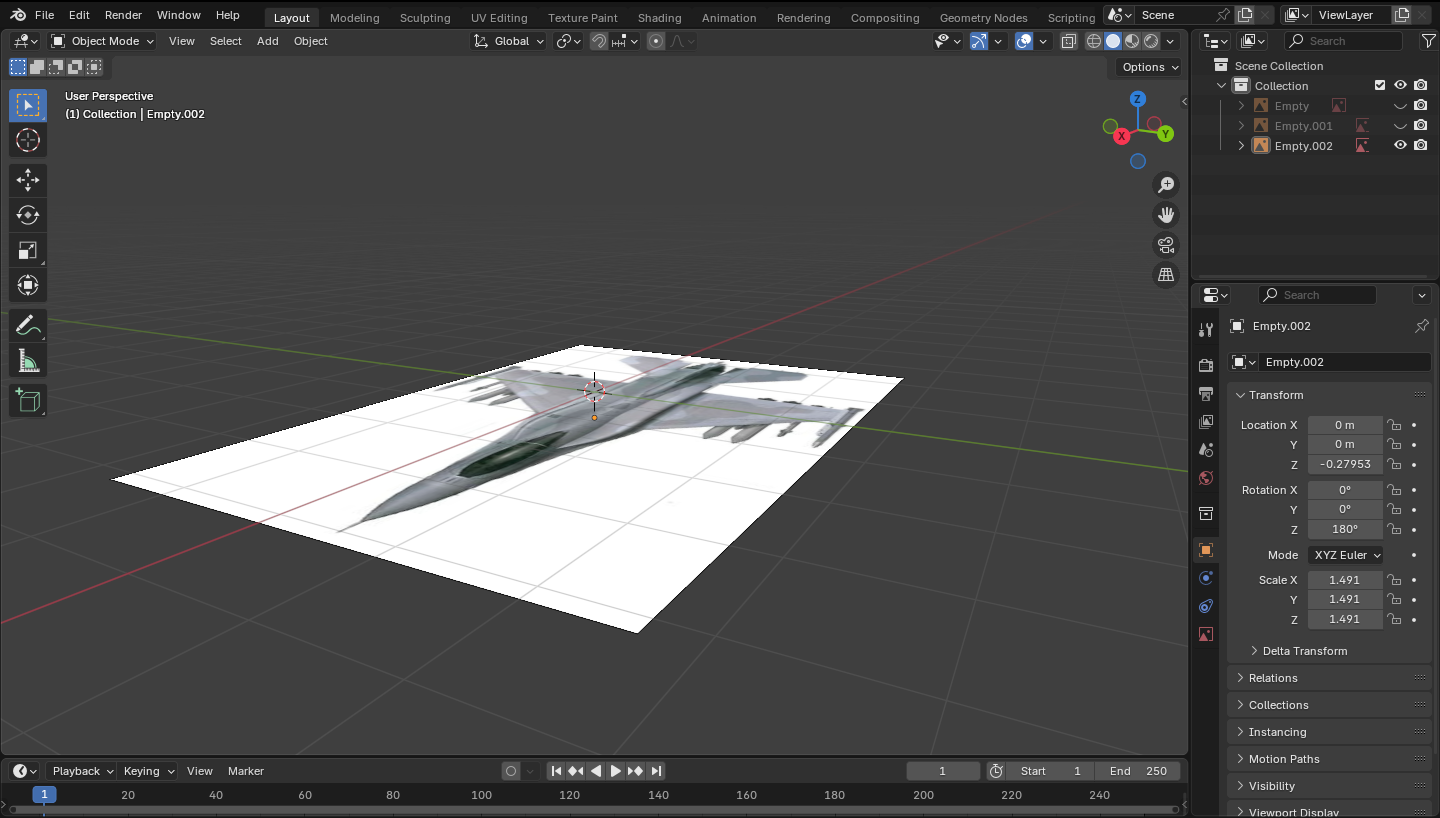The width and height of the screenshot is (1440, 818).
Task: Click the current frame marker 1
Action: click(44, 795)
